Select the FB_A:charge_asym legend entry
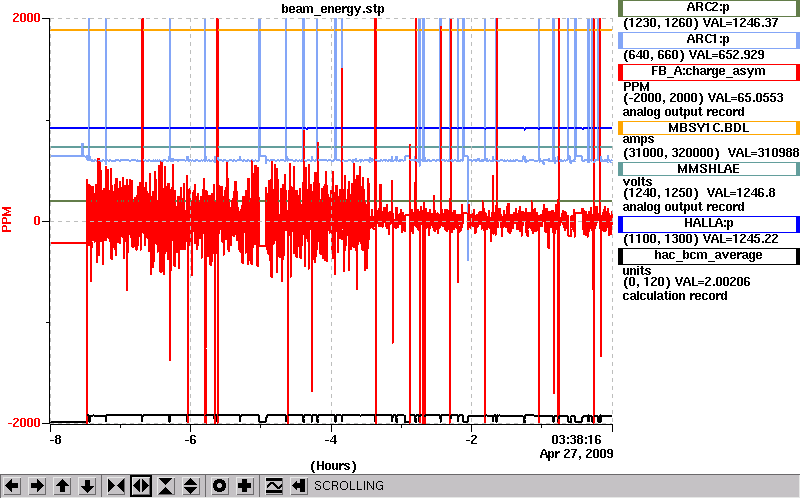 [709, 71]
